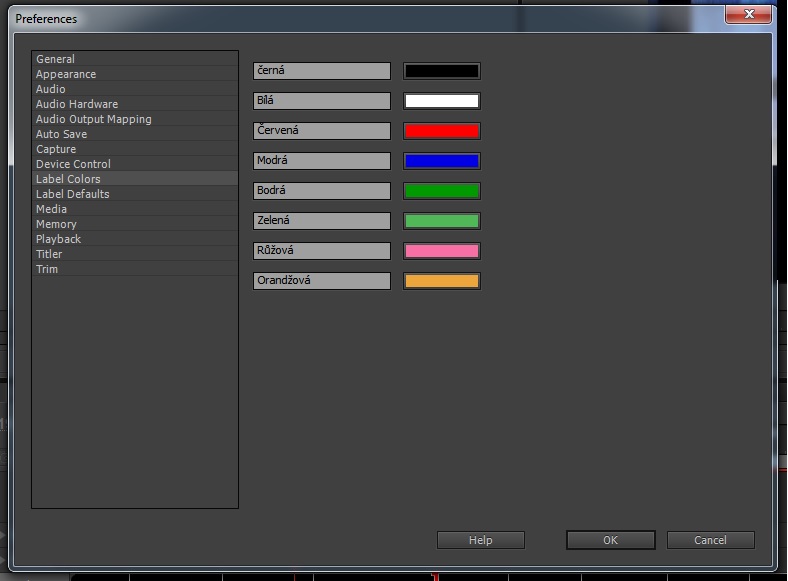The width and height of the screenshot is (788, 581).
Task: Change the red color swatch
Action: [x=442, y=131]
